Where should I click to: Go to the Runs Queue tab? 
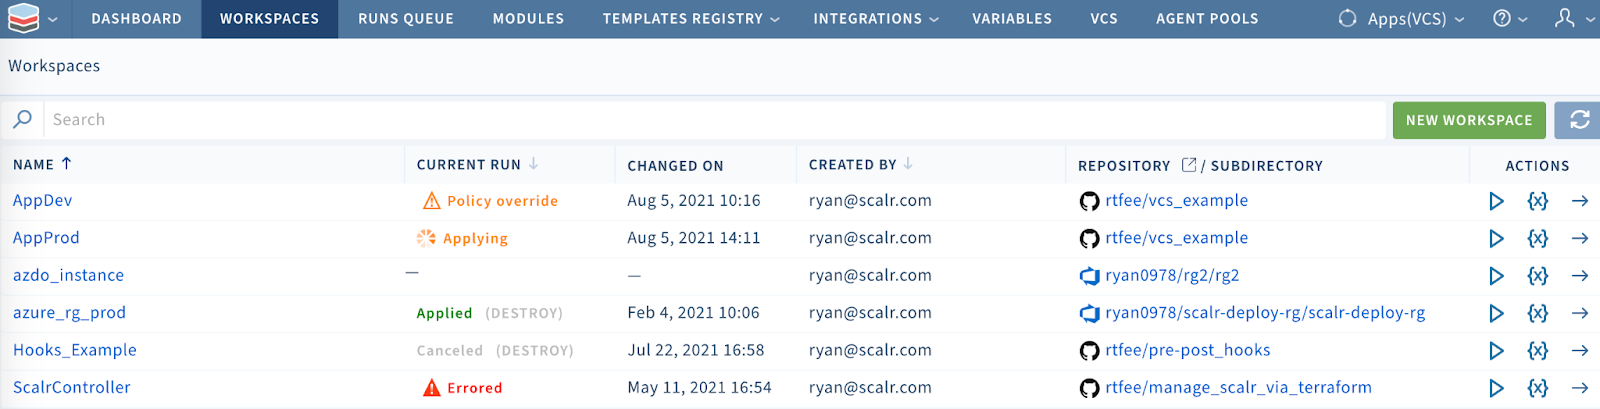tap(406, 19)
